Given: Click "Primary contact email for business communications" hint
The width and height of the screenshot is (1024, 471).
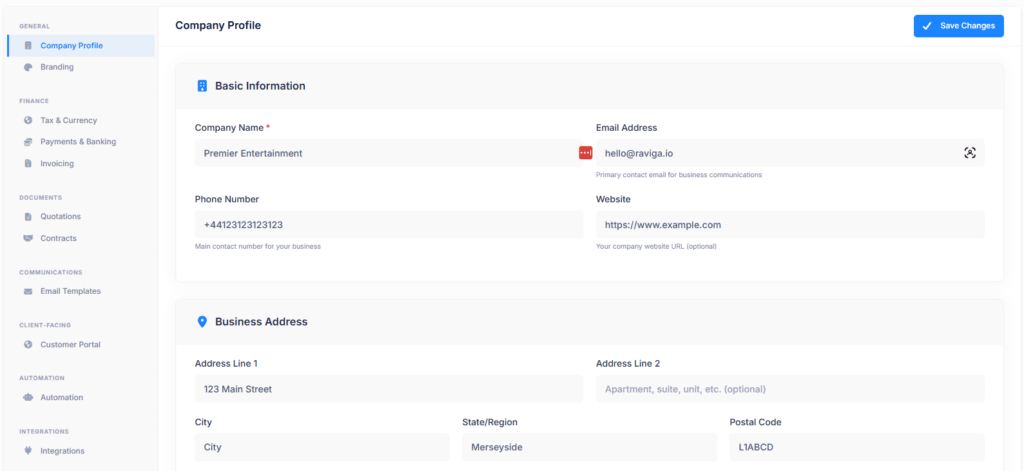Looking at the screenshot, I should click(x=679, y=175).
